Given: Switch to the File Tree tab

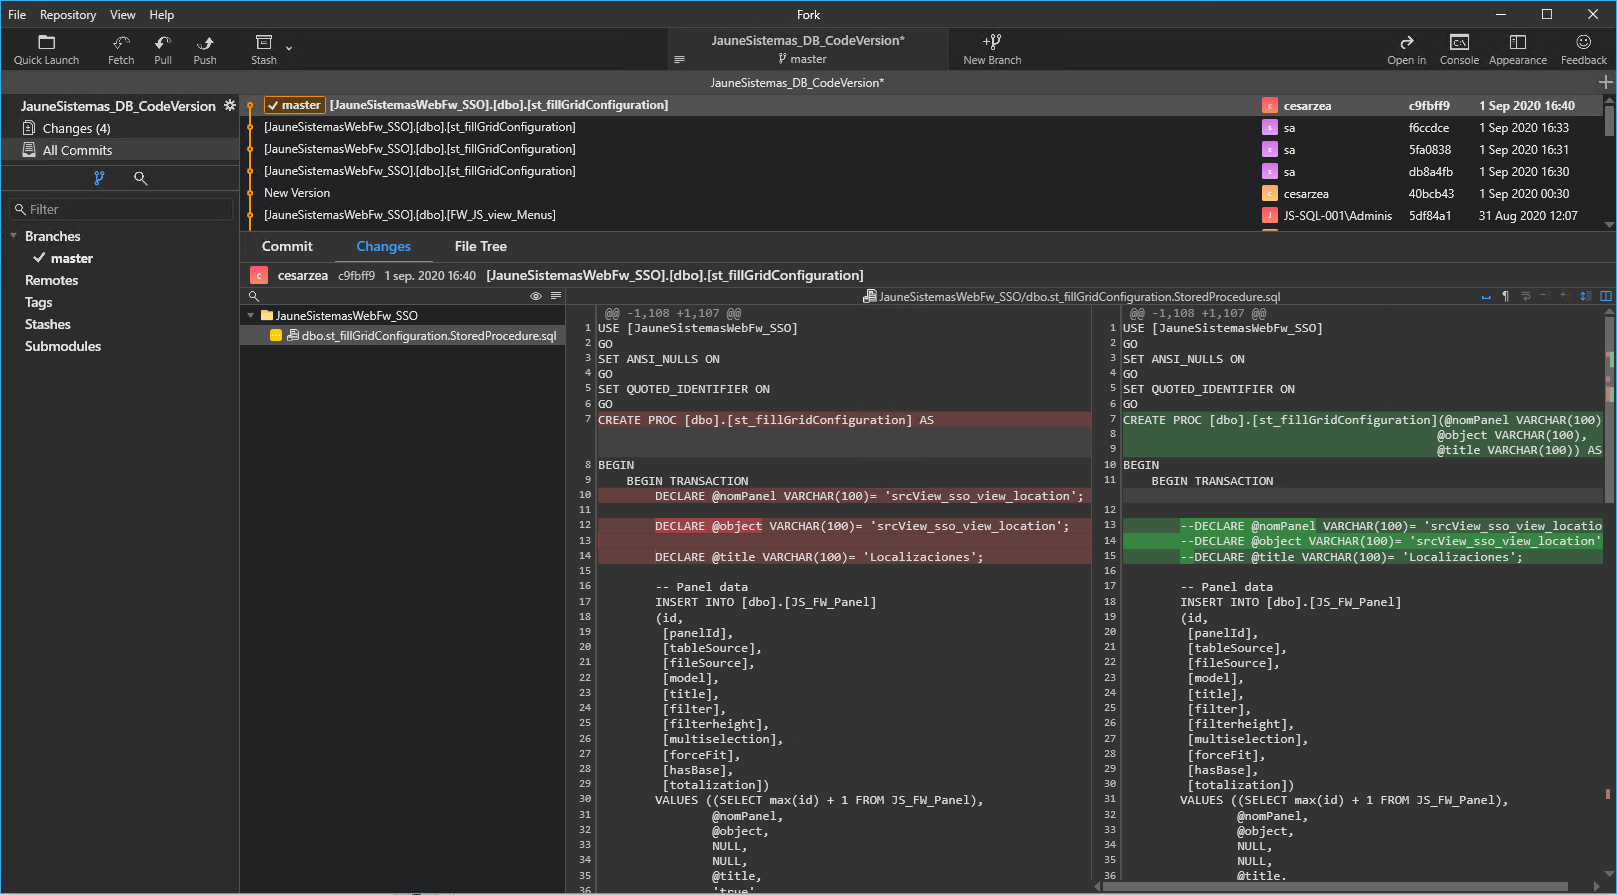Looking at the screenshot, I should pyautogui.click(x=480, y=246).
